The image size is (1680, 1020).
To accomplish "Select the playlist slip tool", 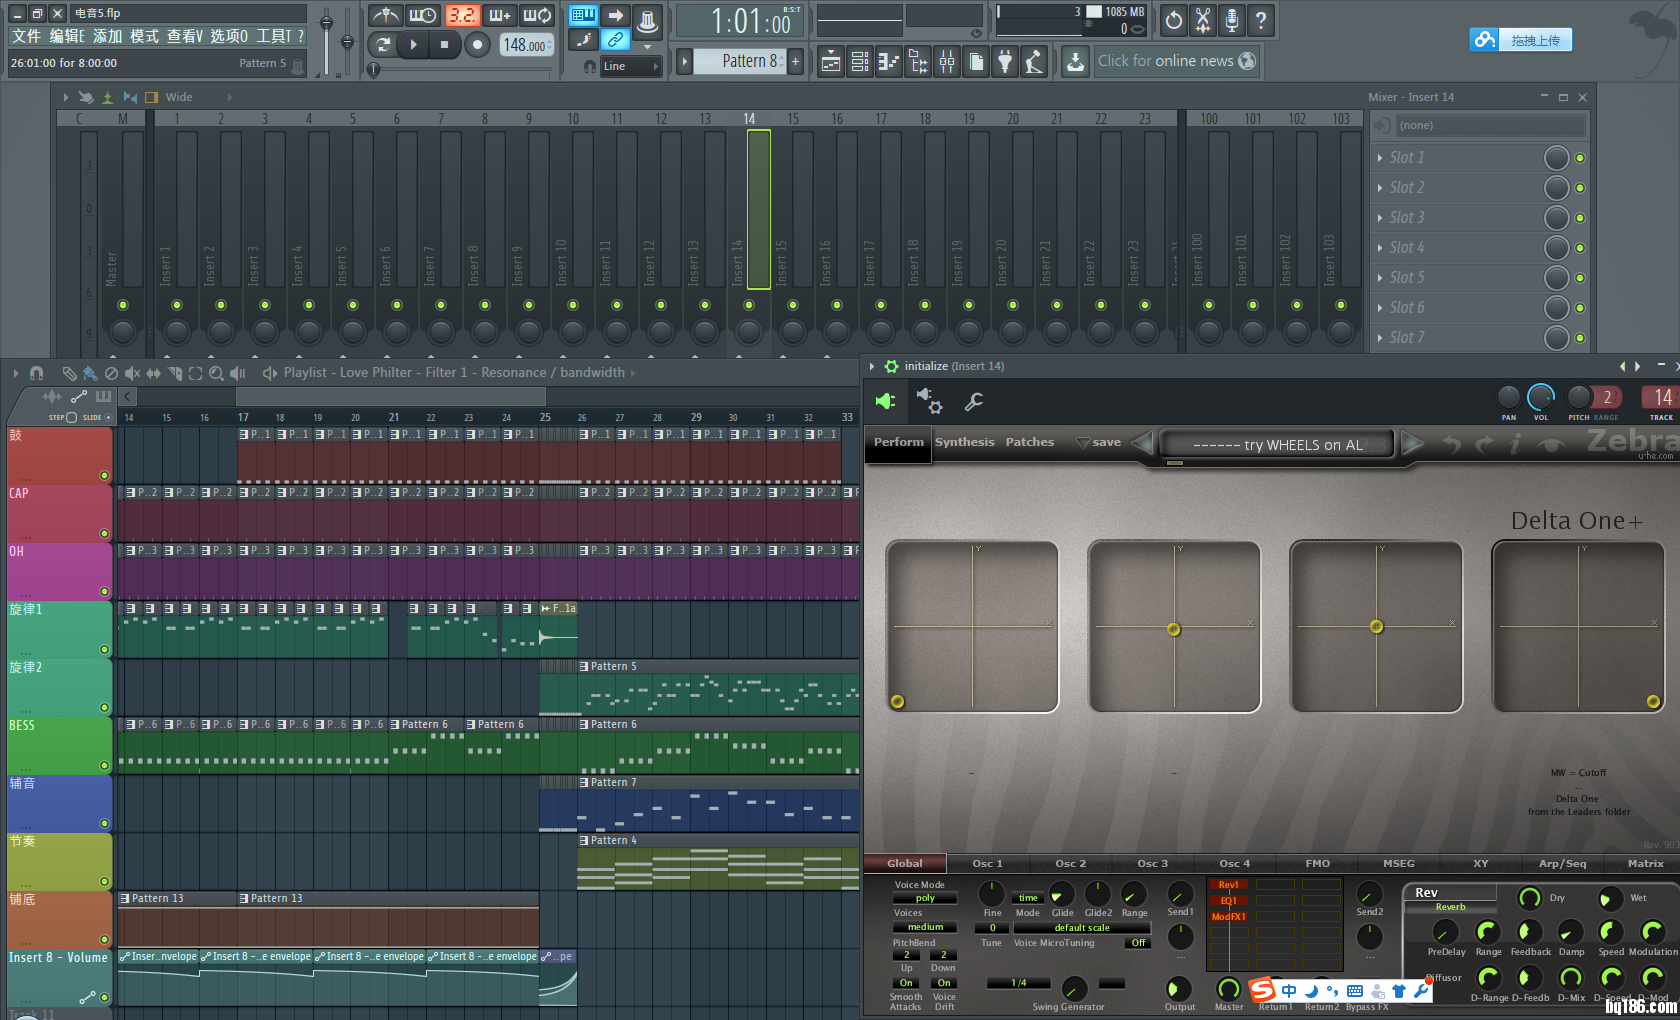I will click(x=153, y=373).
